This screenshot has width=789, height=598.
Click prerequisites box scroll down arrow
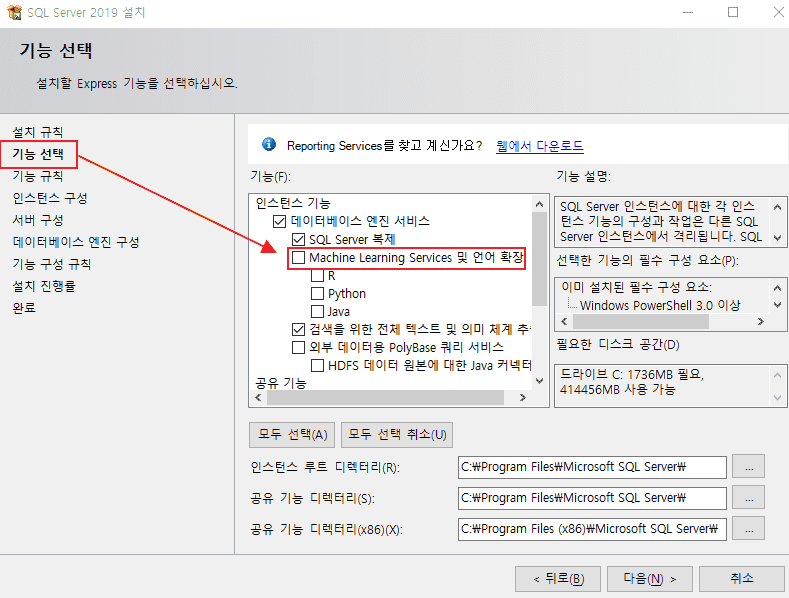tap(777, 305)
